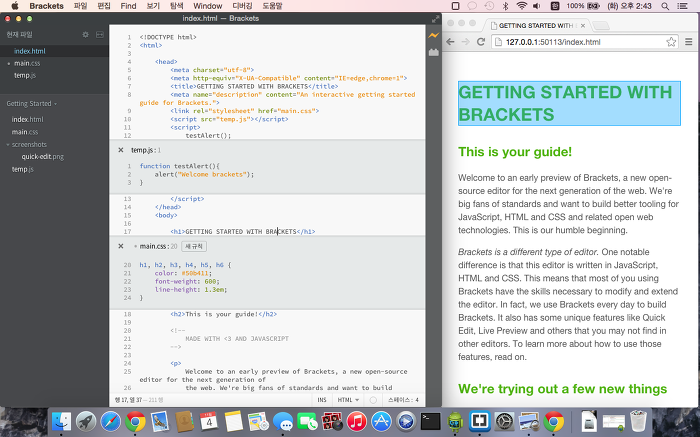Open the 파일 menu
Image resolution: width=700 pixels, height=437 pixels.
[x=80, y=6]
